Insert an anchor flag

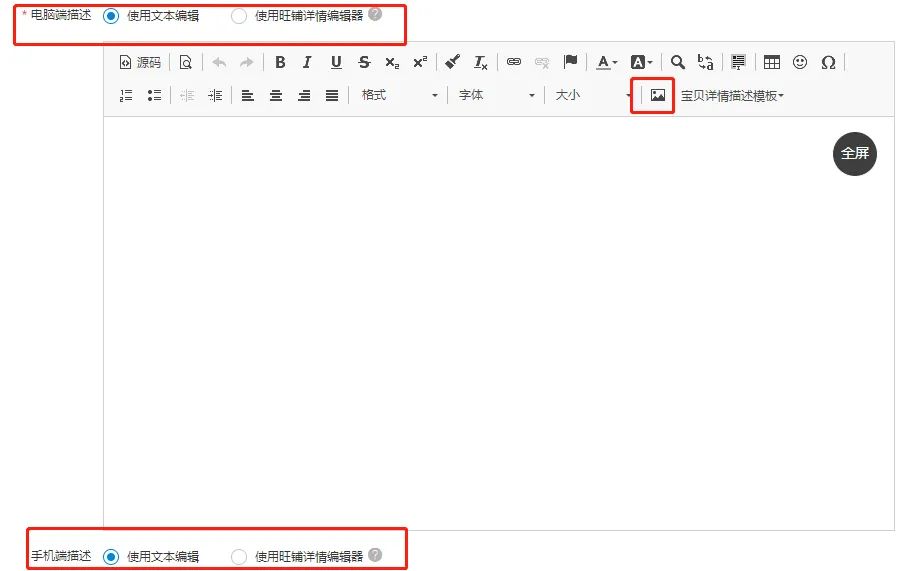click(x=570, y=62)
